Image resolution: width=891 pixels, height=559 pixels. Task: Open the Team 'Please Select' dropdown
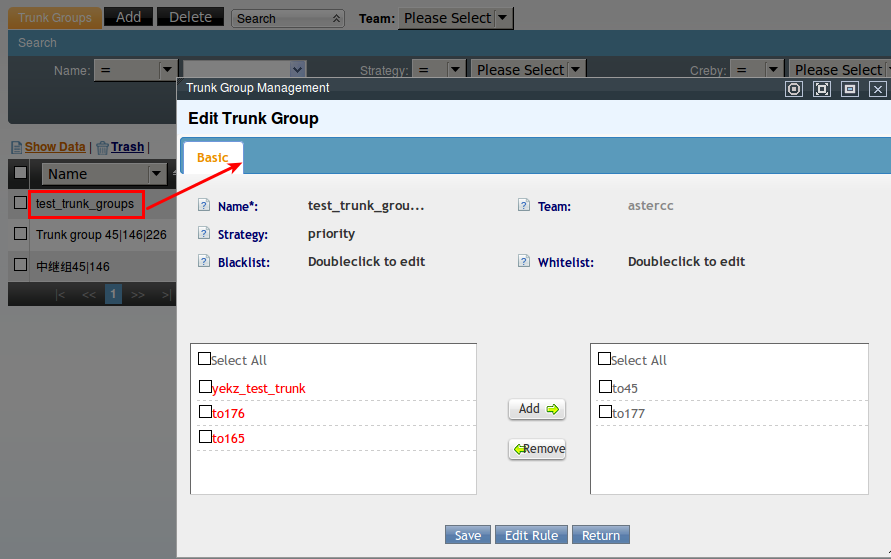click(456, 18)
